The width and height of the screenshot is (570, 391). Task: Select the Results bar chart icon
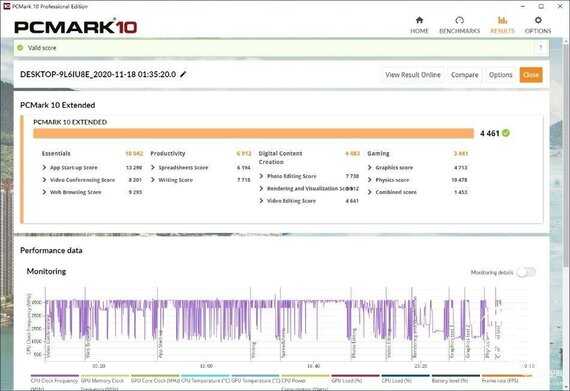pyautogui.click(x=502, y=20)
